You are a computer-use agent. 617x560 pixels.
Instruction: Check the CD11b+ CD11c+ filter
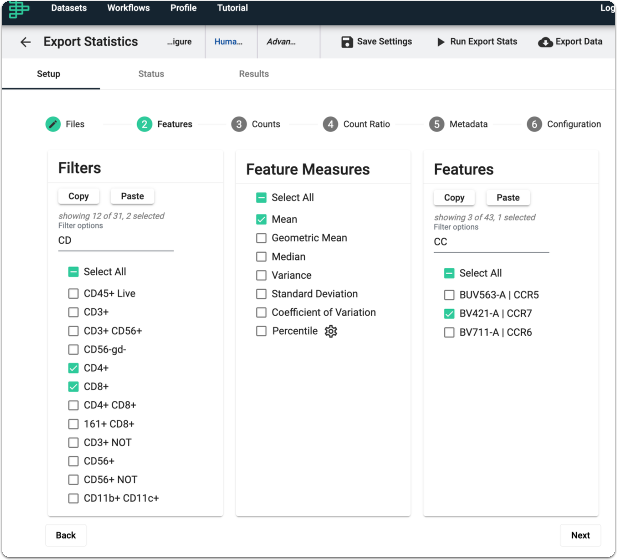pos(73,499)
